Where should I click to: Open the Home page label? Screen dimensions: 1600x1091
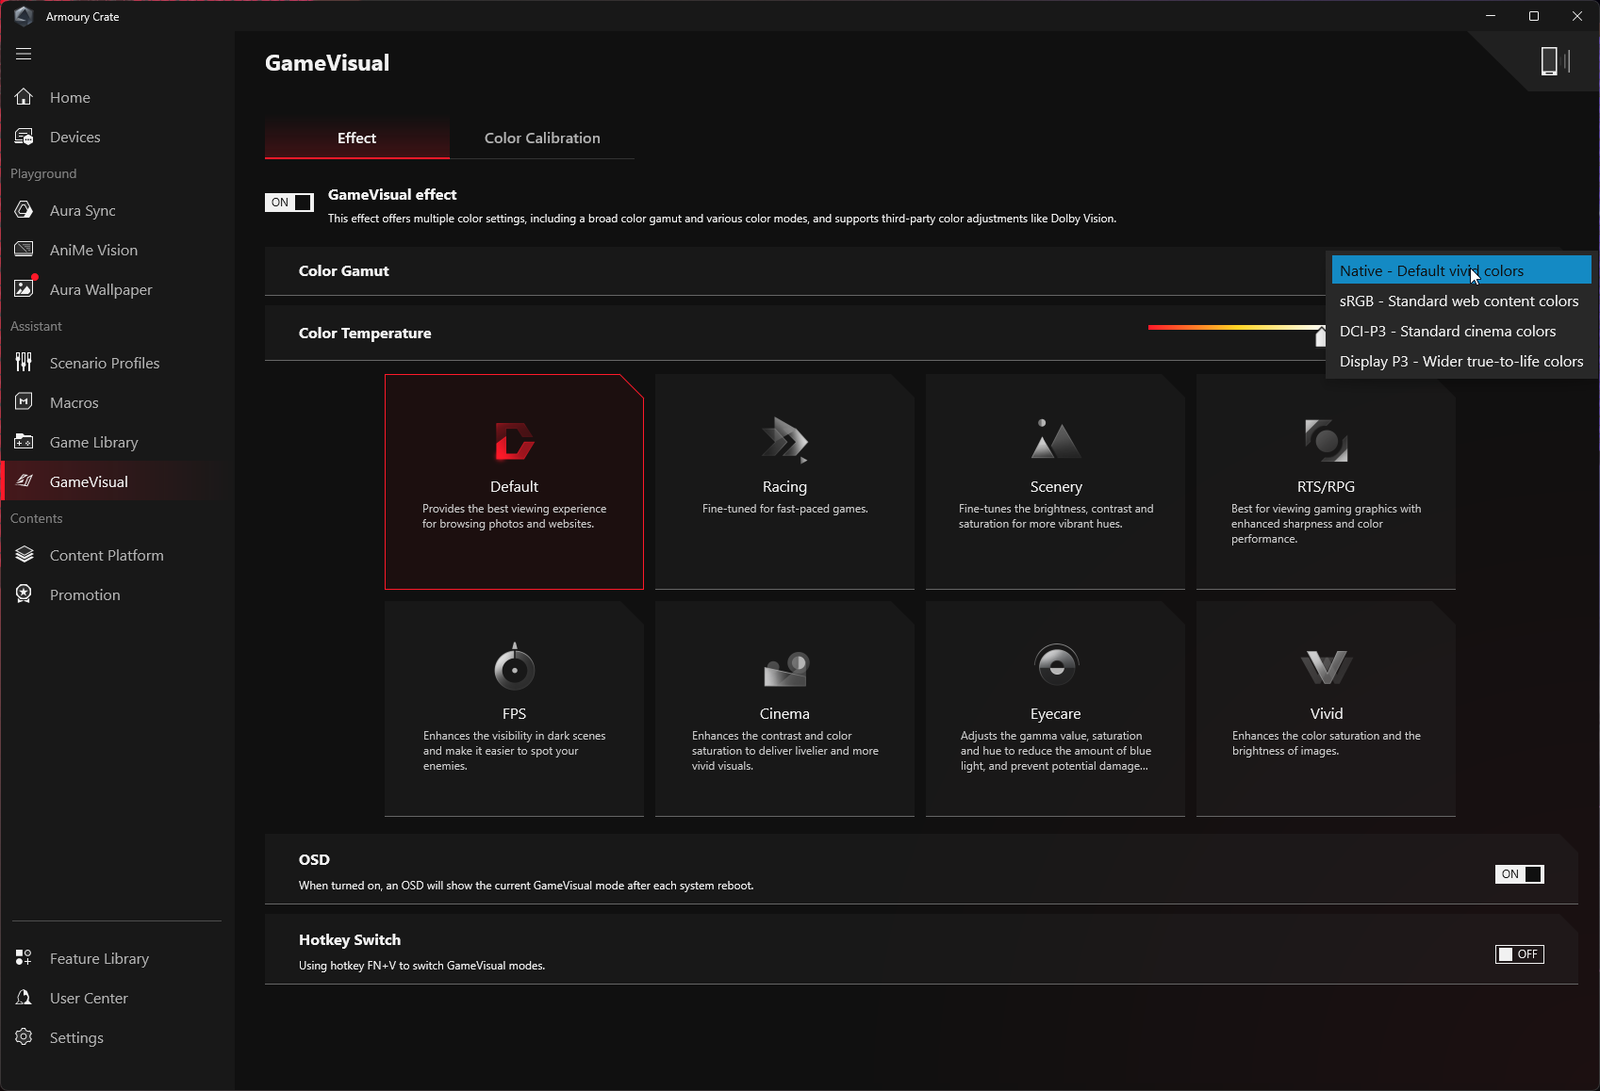click(70, 97)
